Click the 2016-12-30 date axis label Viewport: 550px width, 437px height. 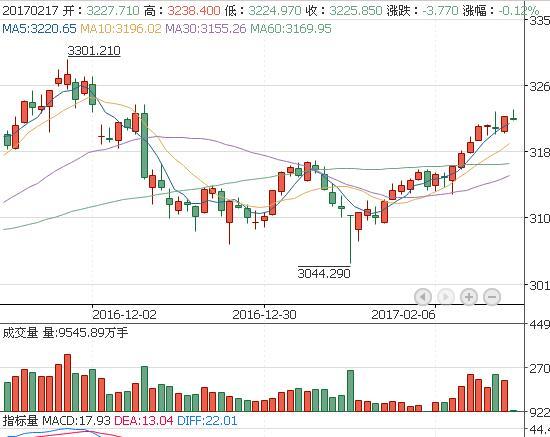click(x=264, y=314)
